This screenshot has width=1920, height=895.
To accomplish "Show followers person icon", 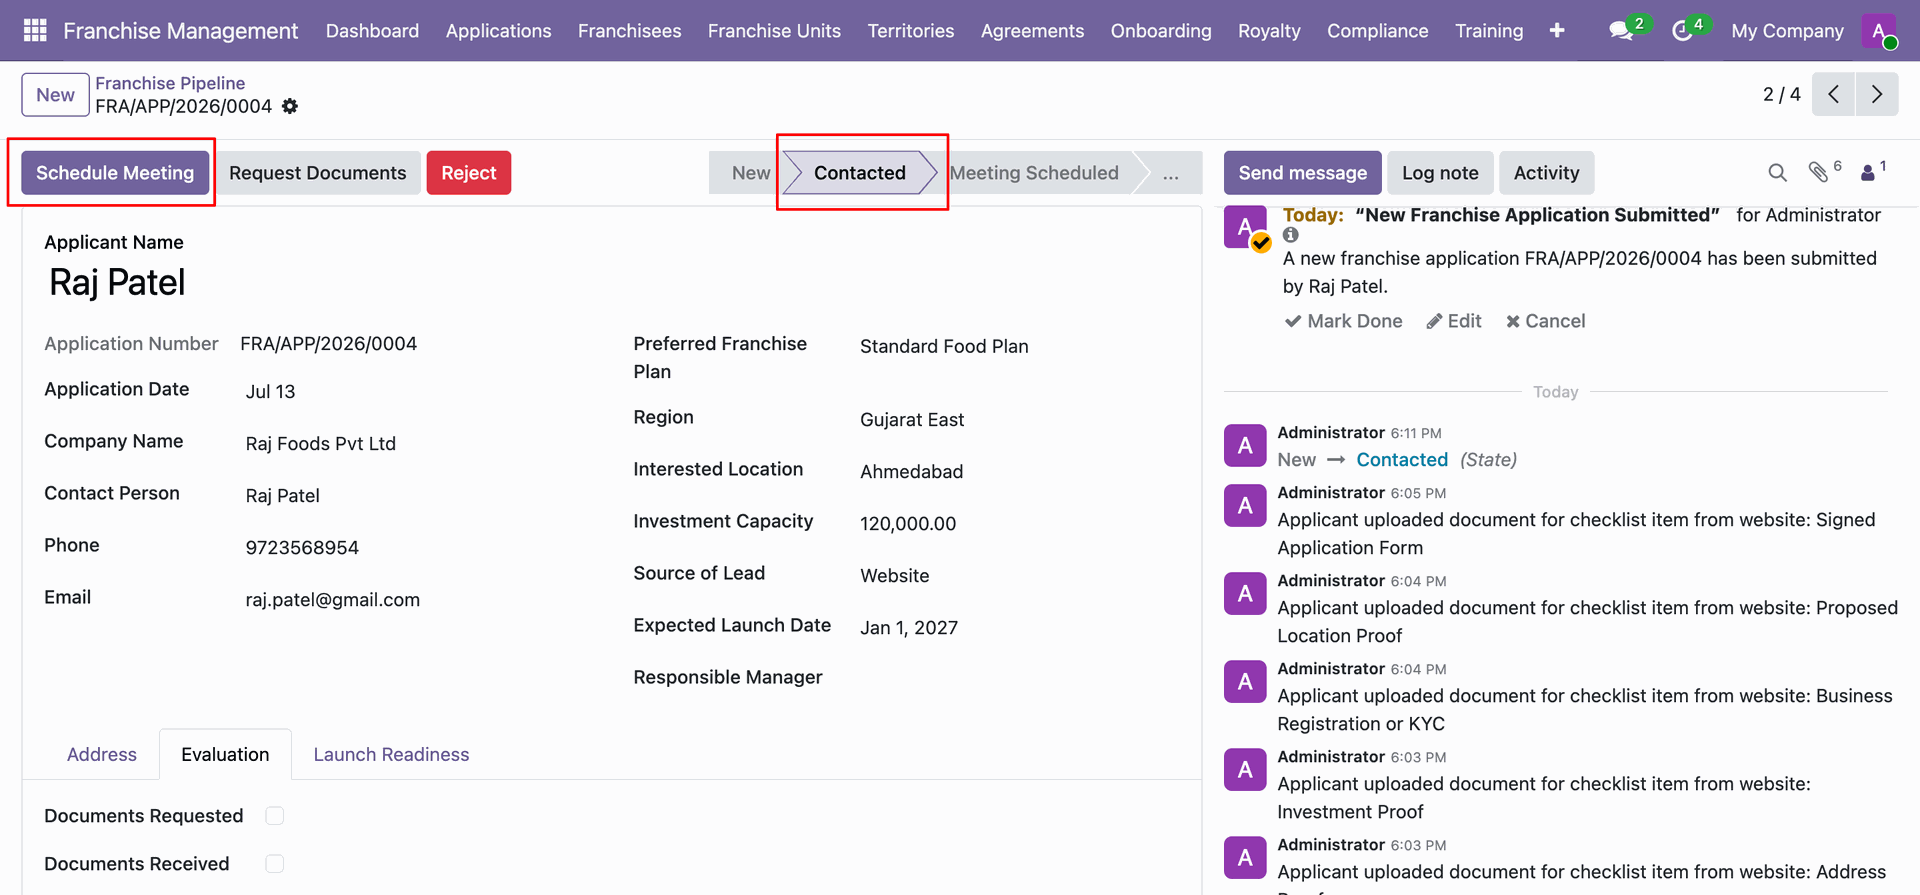I will click(1868, 172).
